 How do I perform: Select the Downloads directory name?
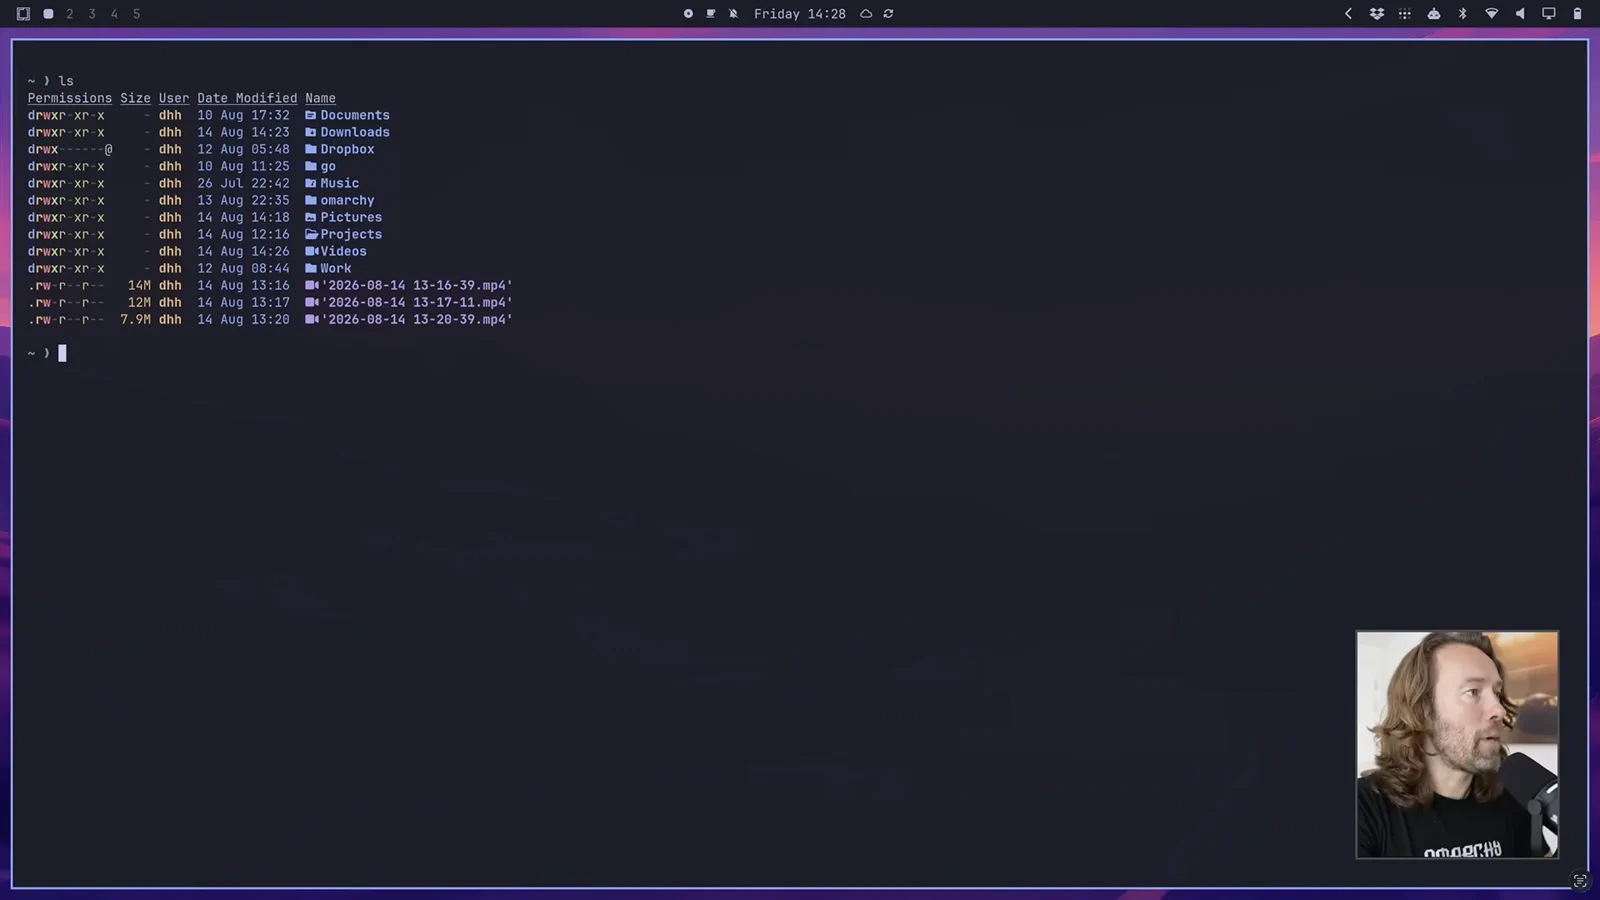(x=355, y=132)
